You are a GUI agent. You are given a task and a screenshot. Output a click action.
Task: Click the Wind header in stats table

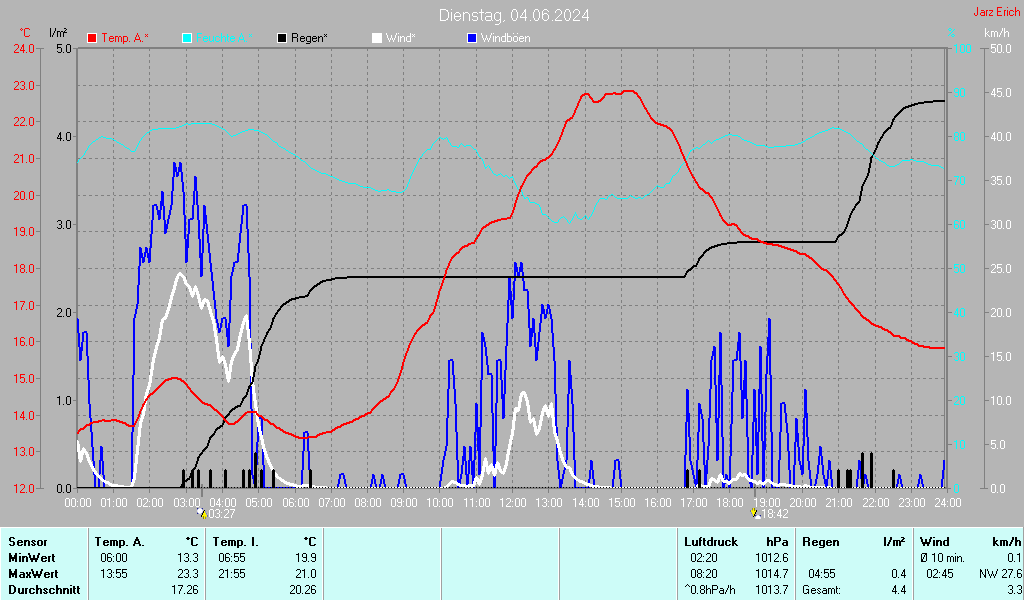click(x=935, y=541)
